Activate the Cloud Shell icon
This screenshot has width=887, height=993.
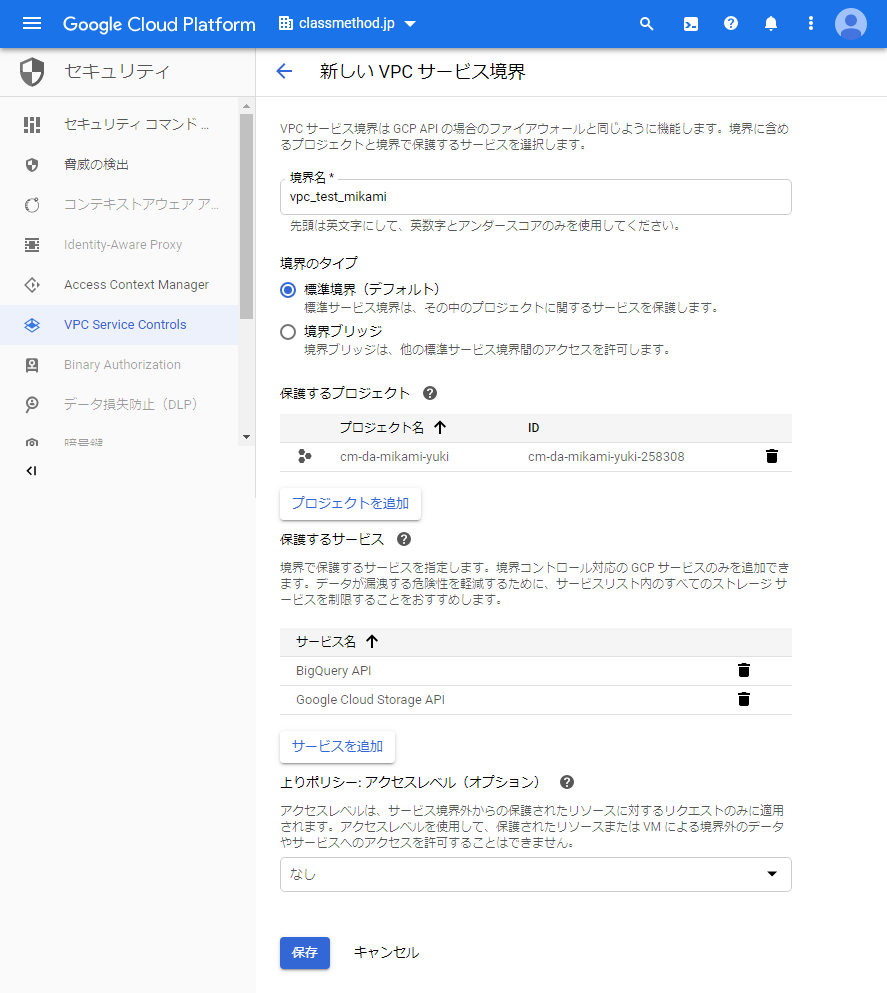pos(690,23)
